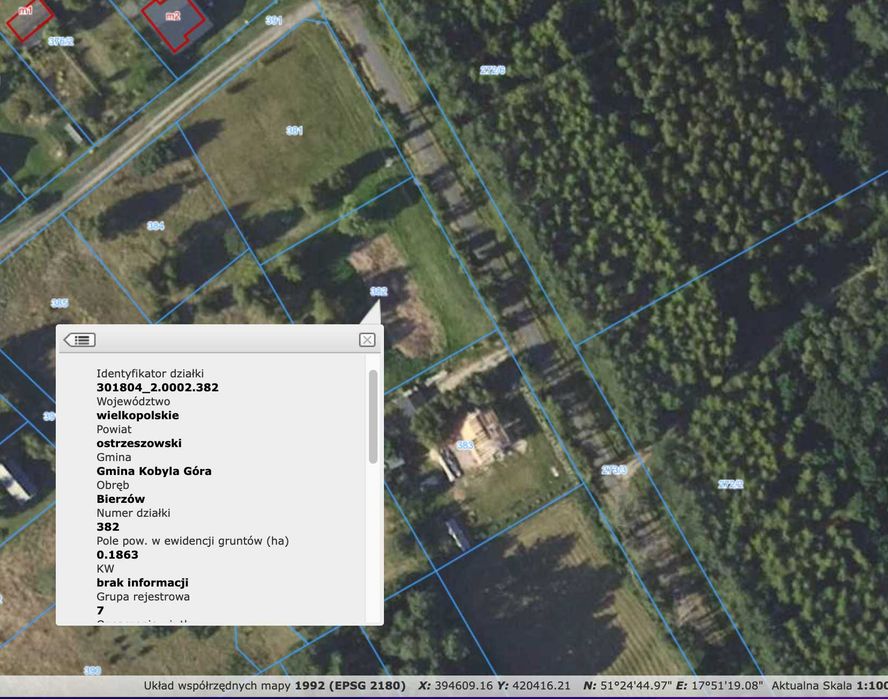The height and width of the screenshot is (699, 888).
Task: Click the list-back icon in the parcel popup
Action: pos(79,340)
